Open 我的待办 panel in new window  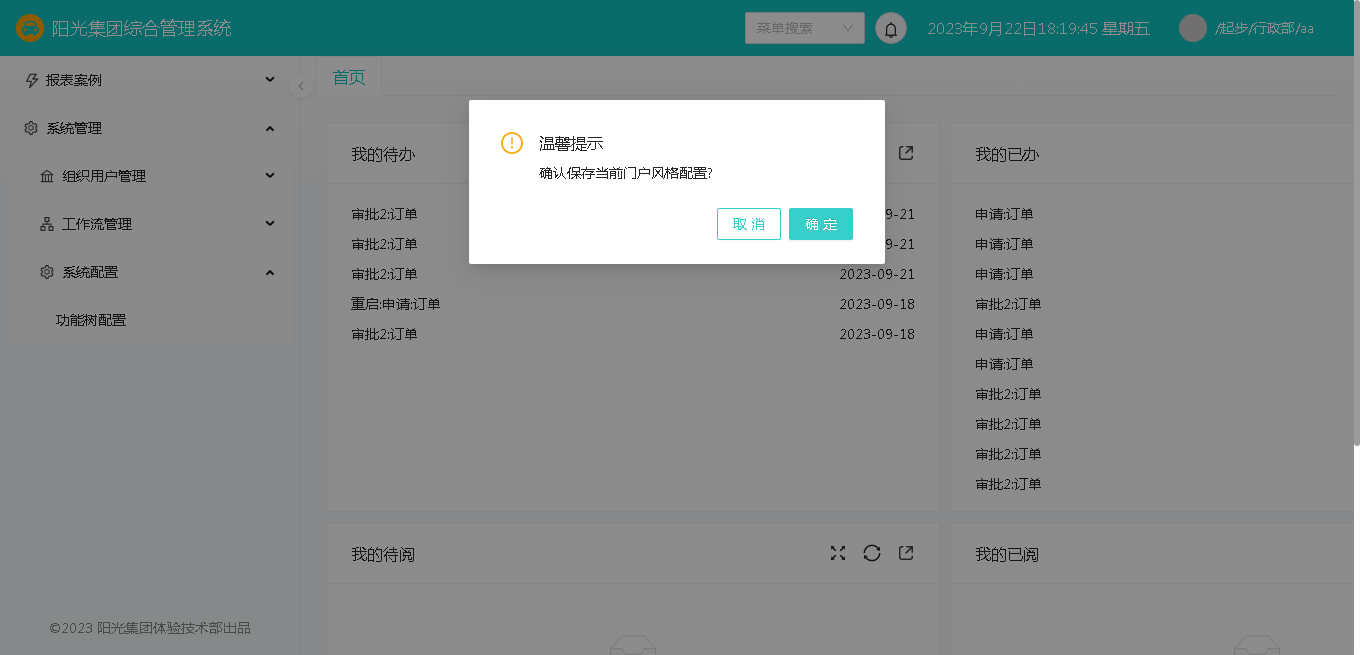[906, 153]
